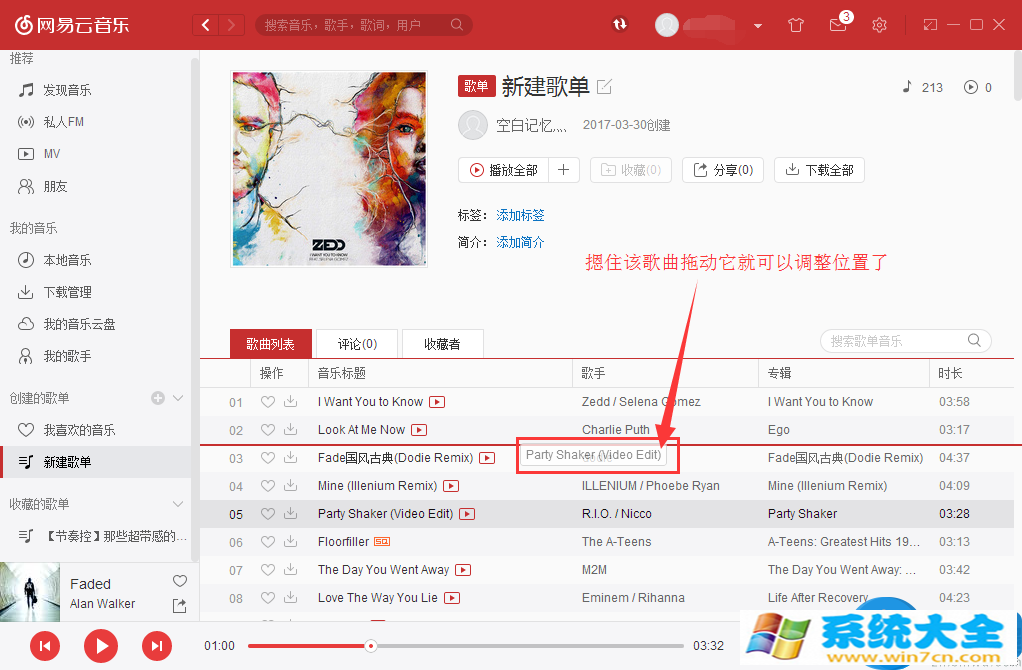Play MV for I Want You to Know

click(437, 402)
